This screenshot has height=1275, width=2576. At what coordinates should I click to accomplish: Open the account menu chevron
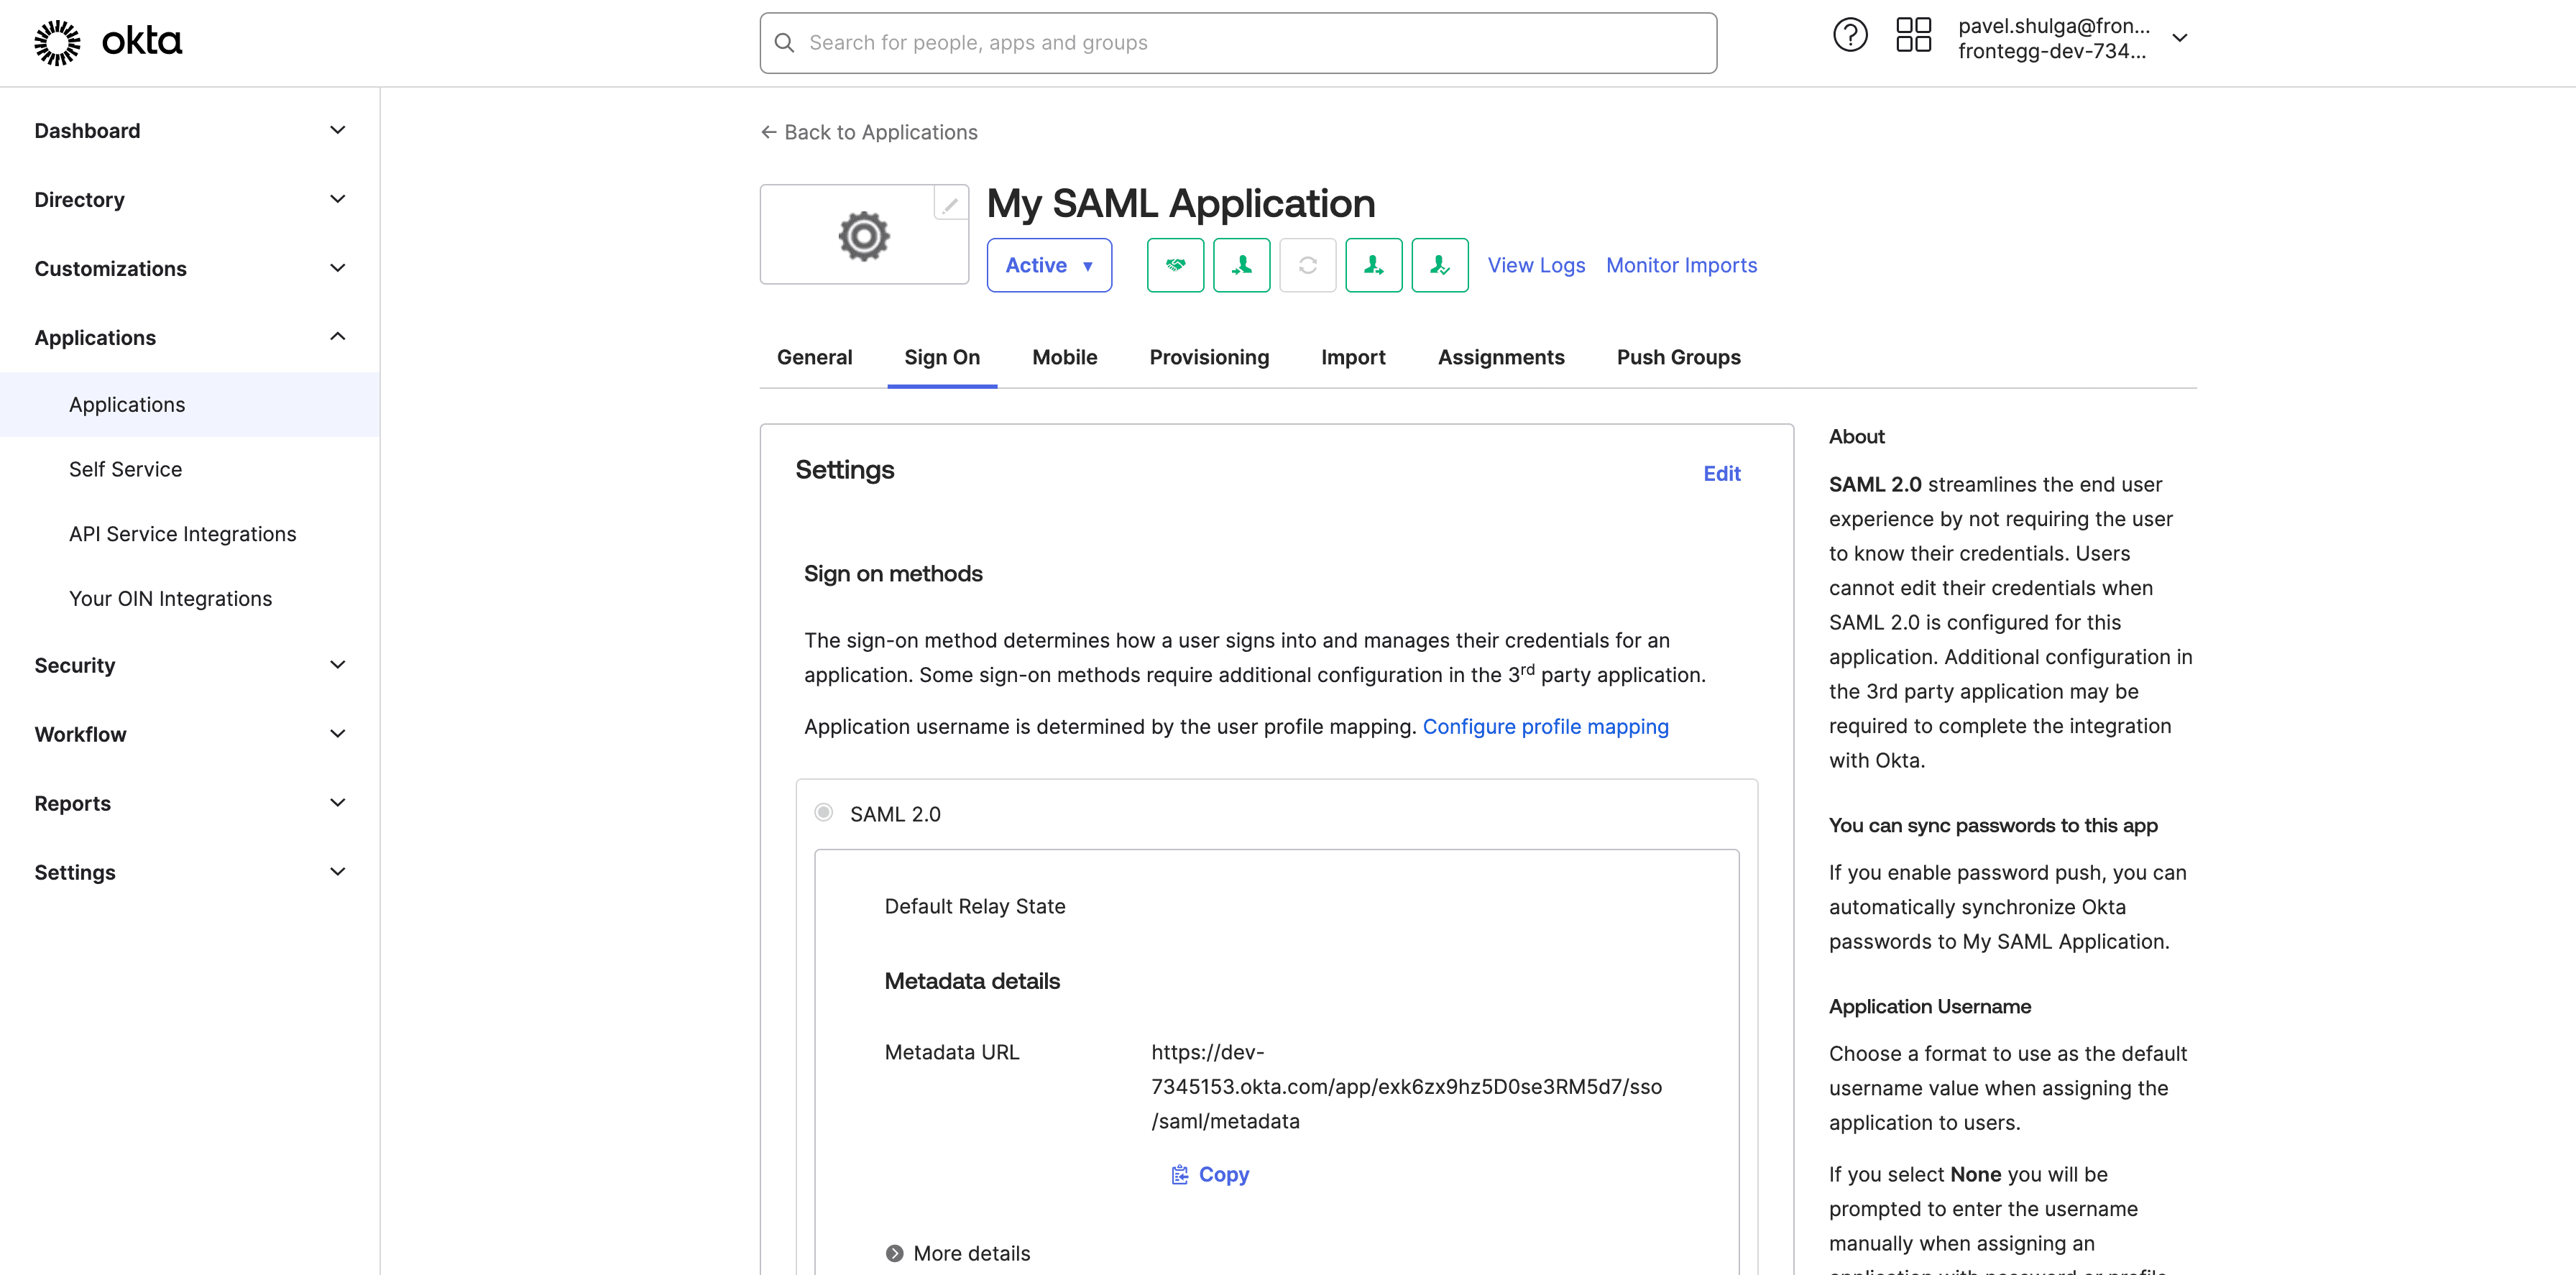2179,38
